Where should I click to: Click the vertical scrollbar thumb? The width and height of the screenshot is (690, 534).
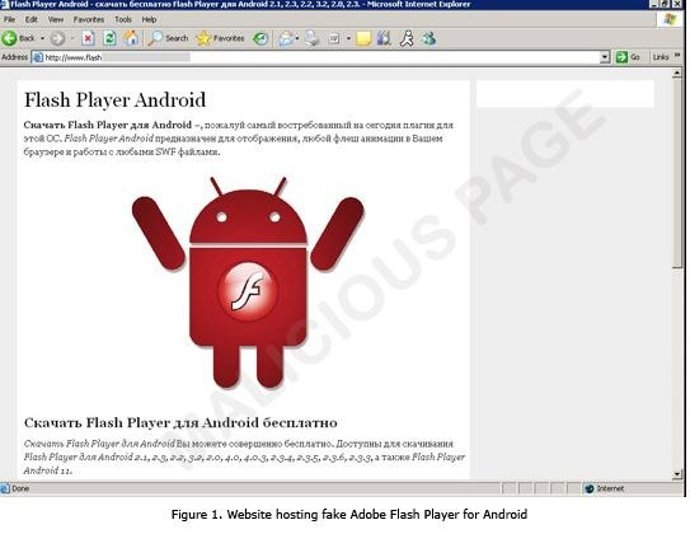677,173
